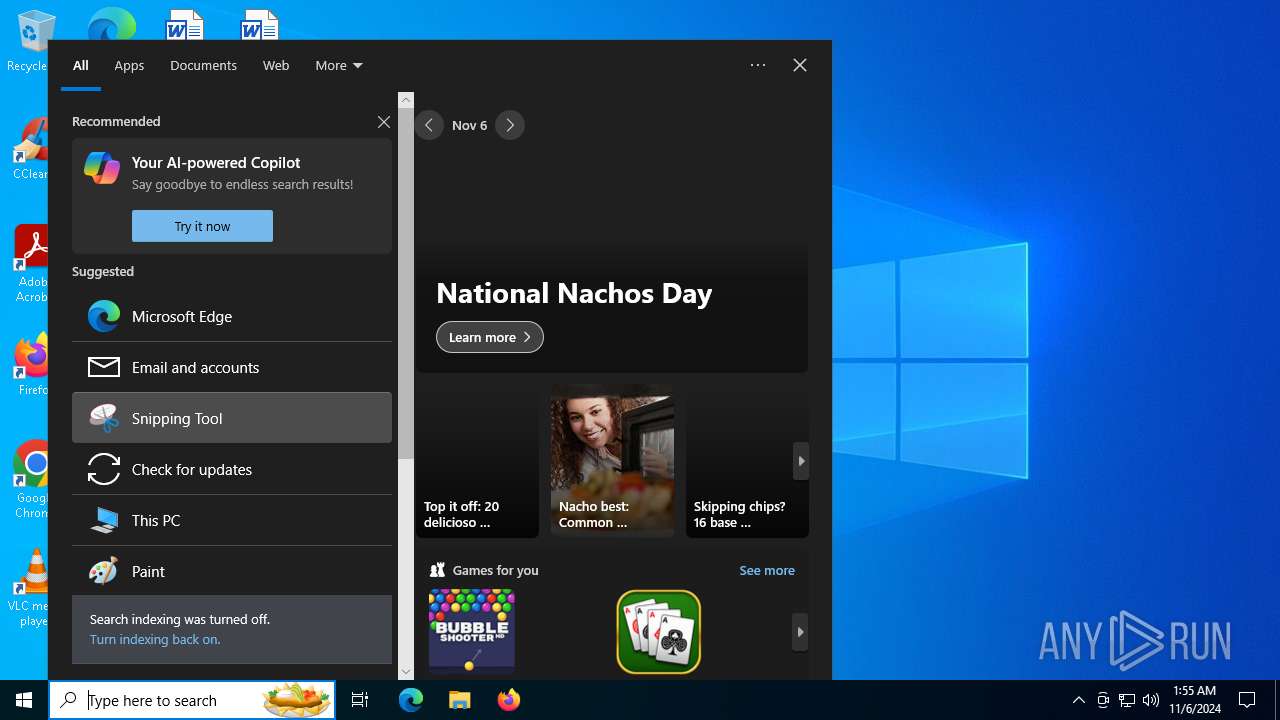The width and height of the screenshot is (1280, 720).
Task: Open the Solitaire cards game tile
Action: 658,631
